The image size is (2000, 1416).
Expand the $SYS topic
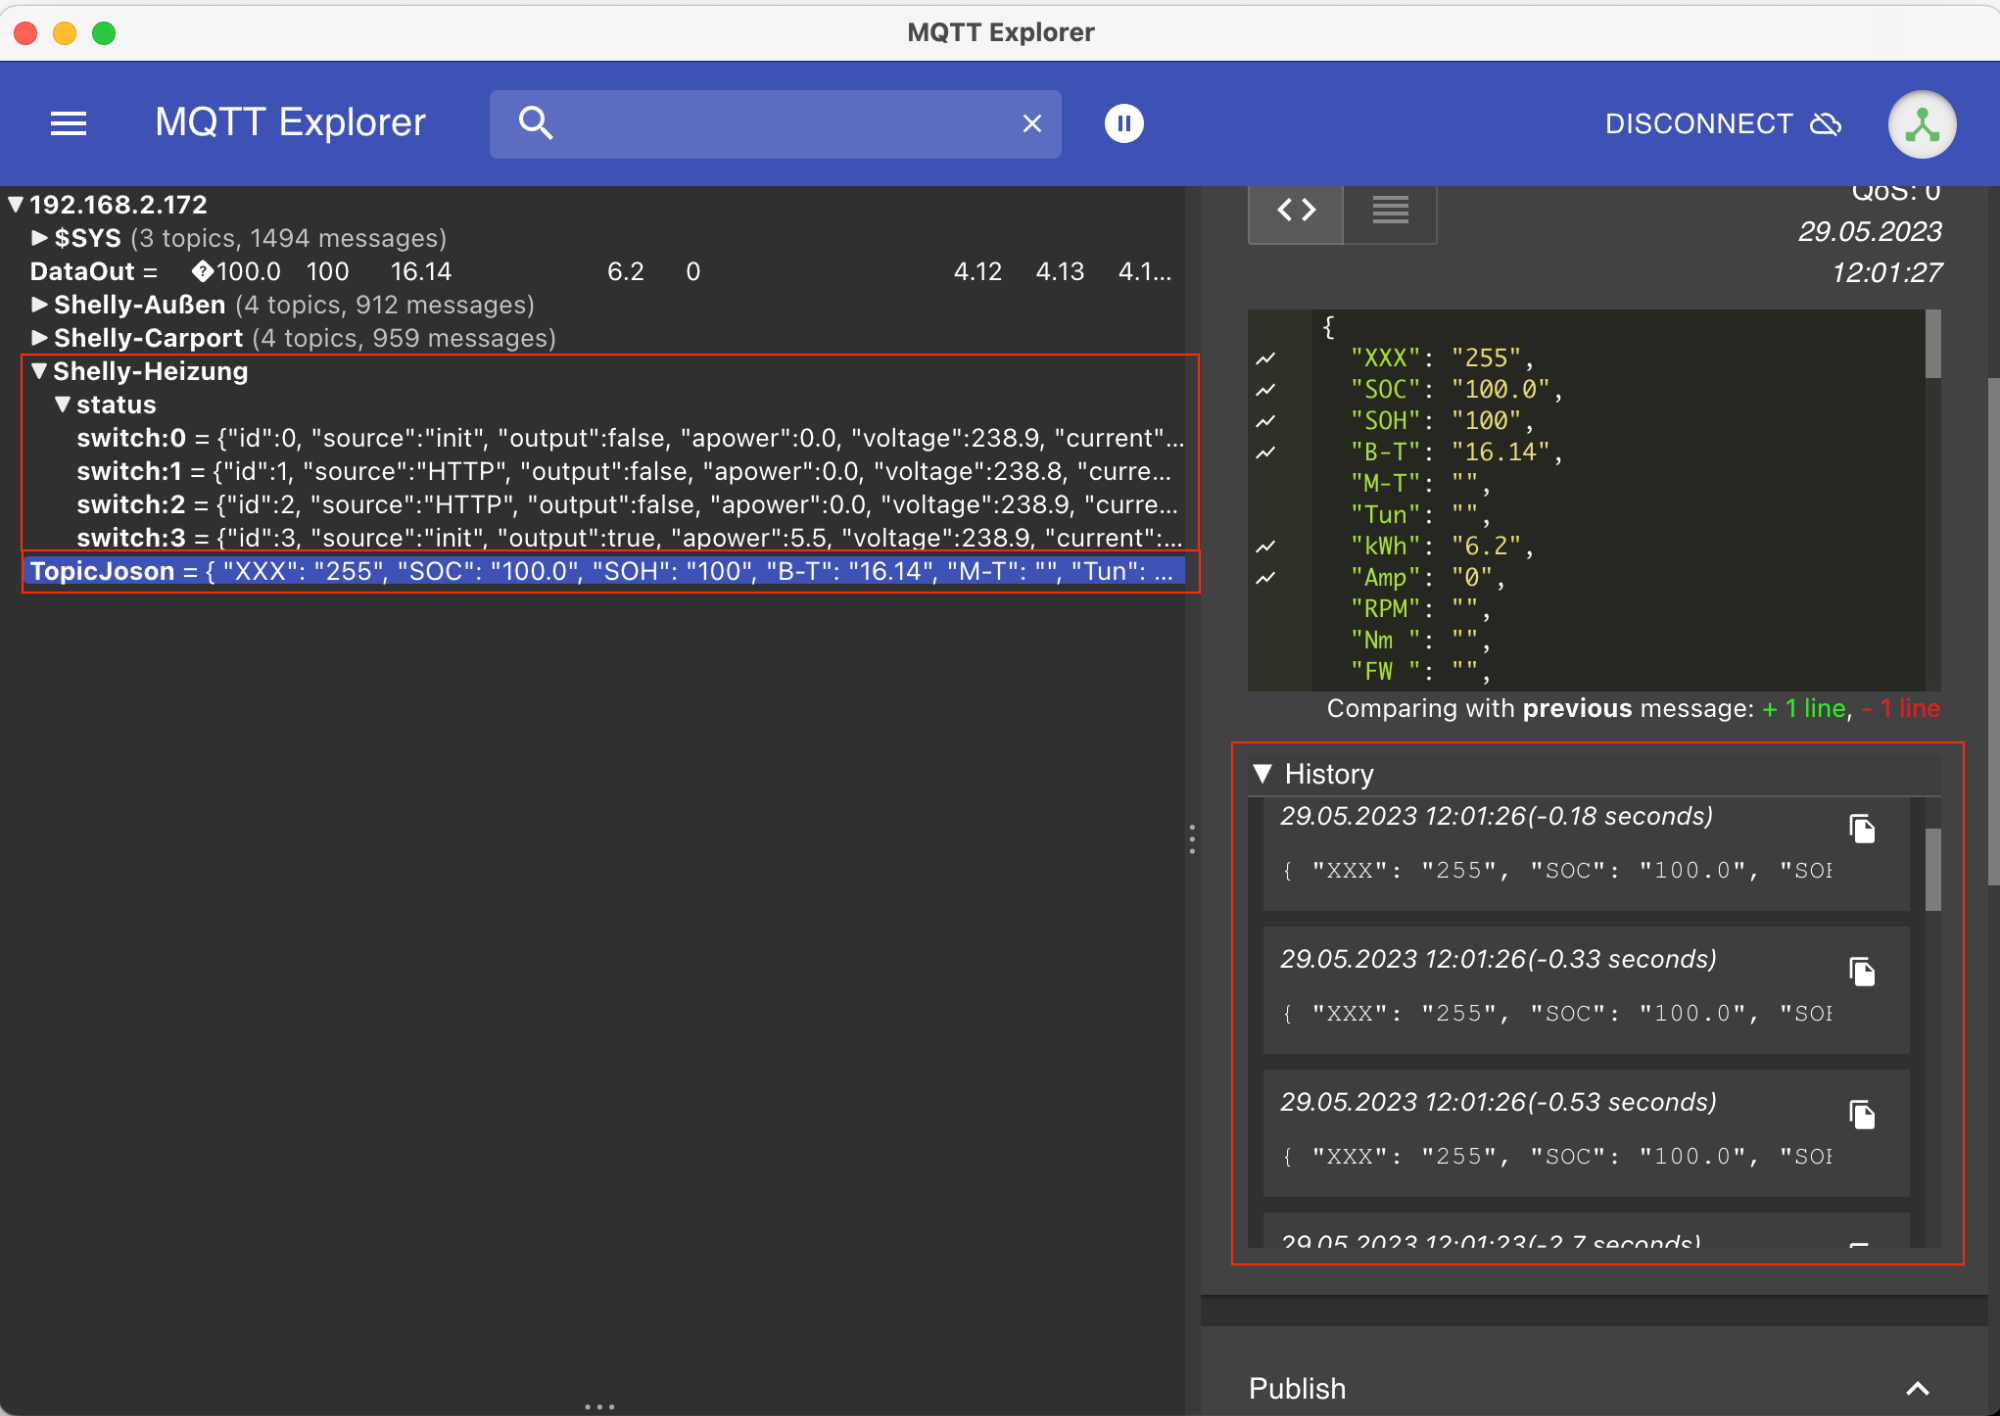pos(39,238)
